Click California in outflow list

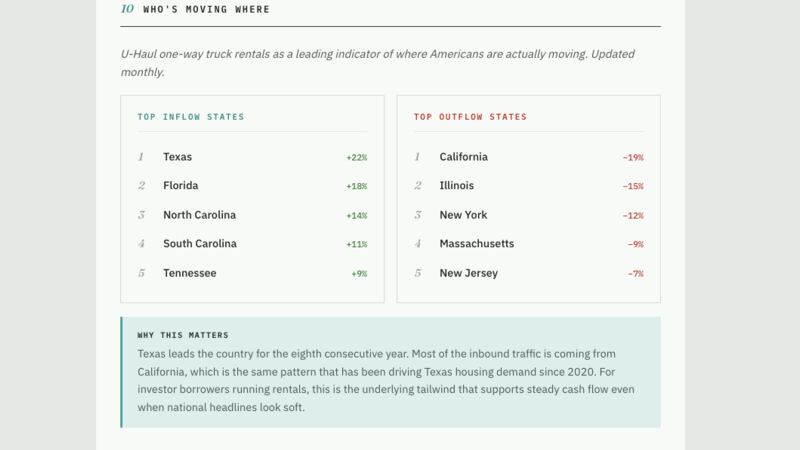(x=463, y=157)
